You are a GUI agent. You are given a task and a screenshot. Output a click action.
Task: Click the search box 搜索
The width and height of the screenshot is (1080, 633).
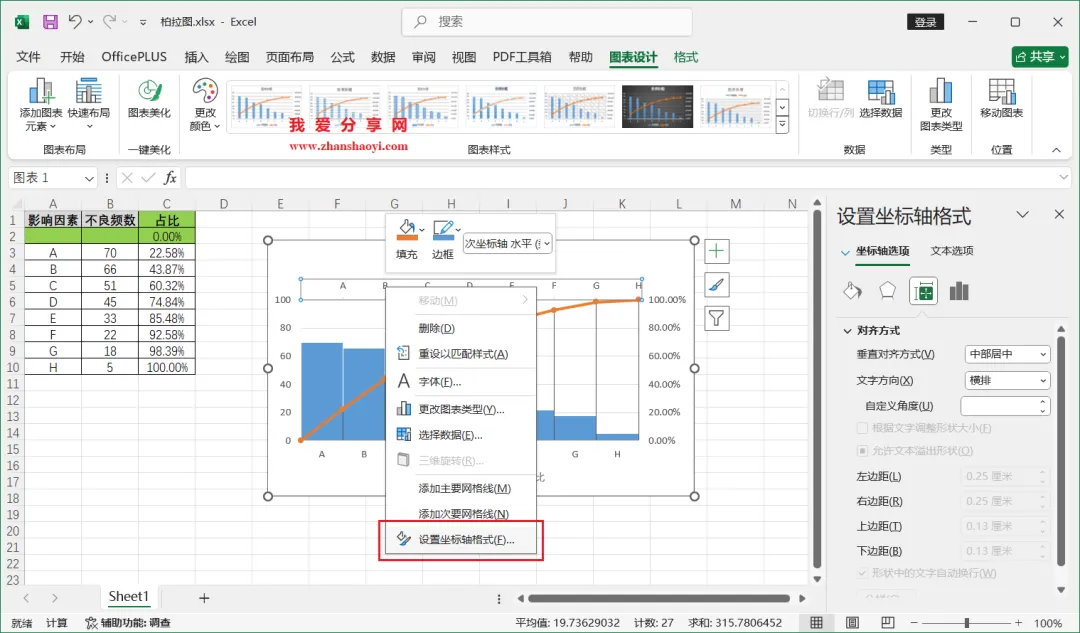click(x=547, y=22)
